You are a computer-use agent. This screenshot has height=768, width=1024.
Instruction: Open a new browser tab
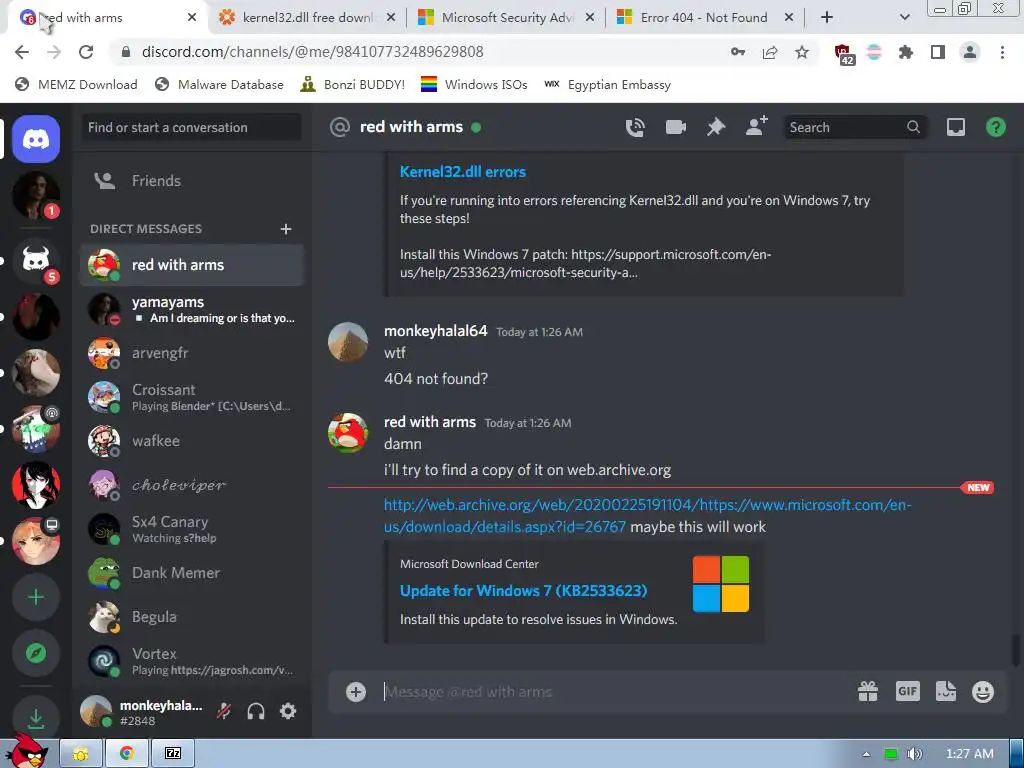click(827, 18)
